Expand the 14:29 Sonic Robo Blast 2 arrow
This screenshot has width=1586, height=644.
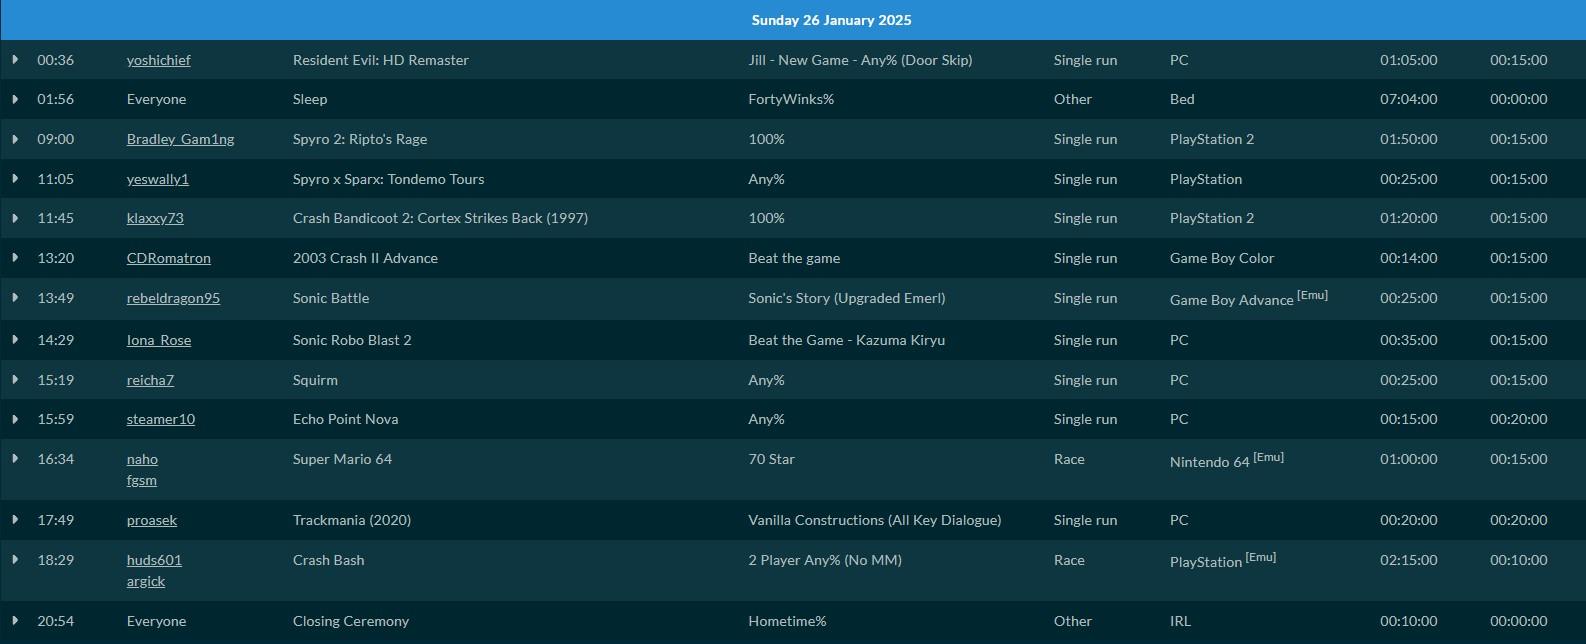pyautogui.click(x=15, y=340)
